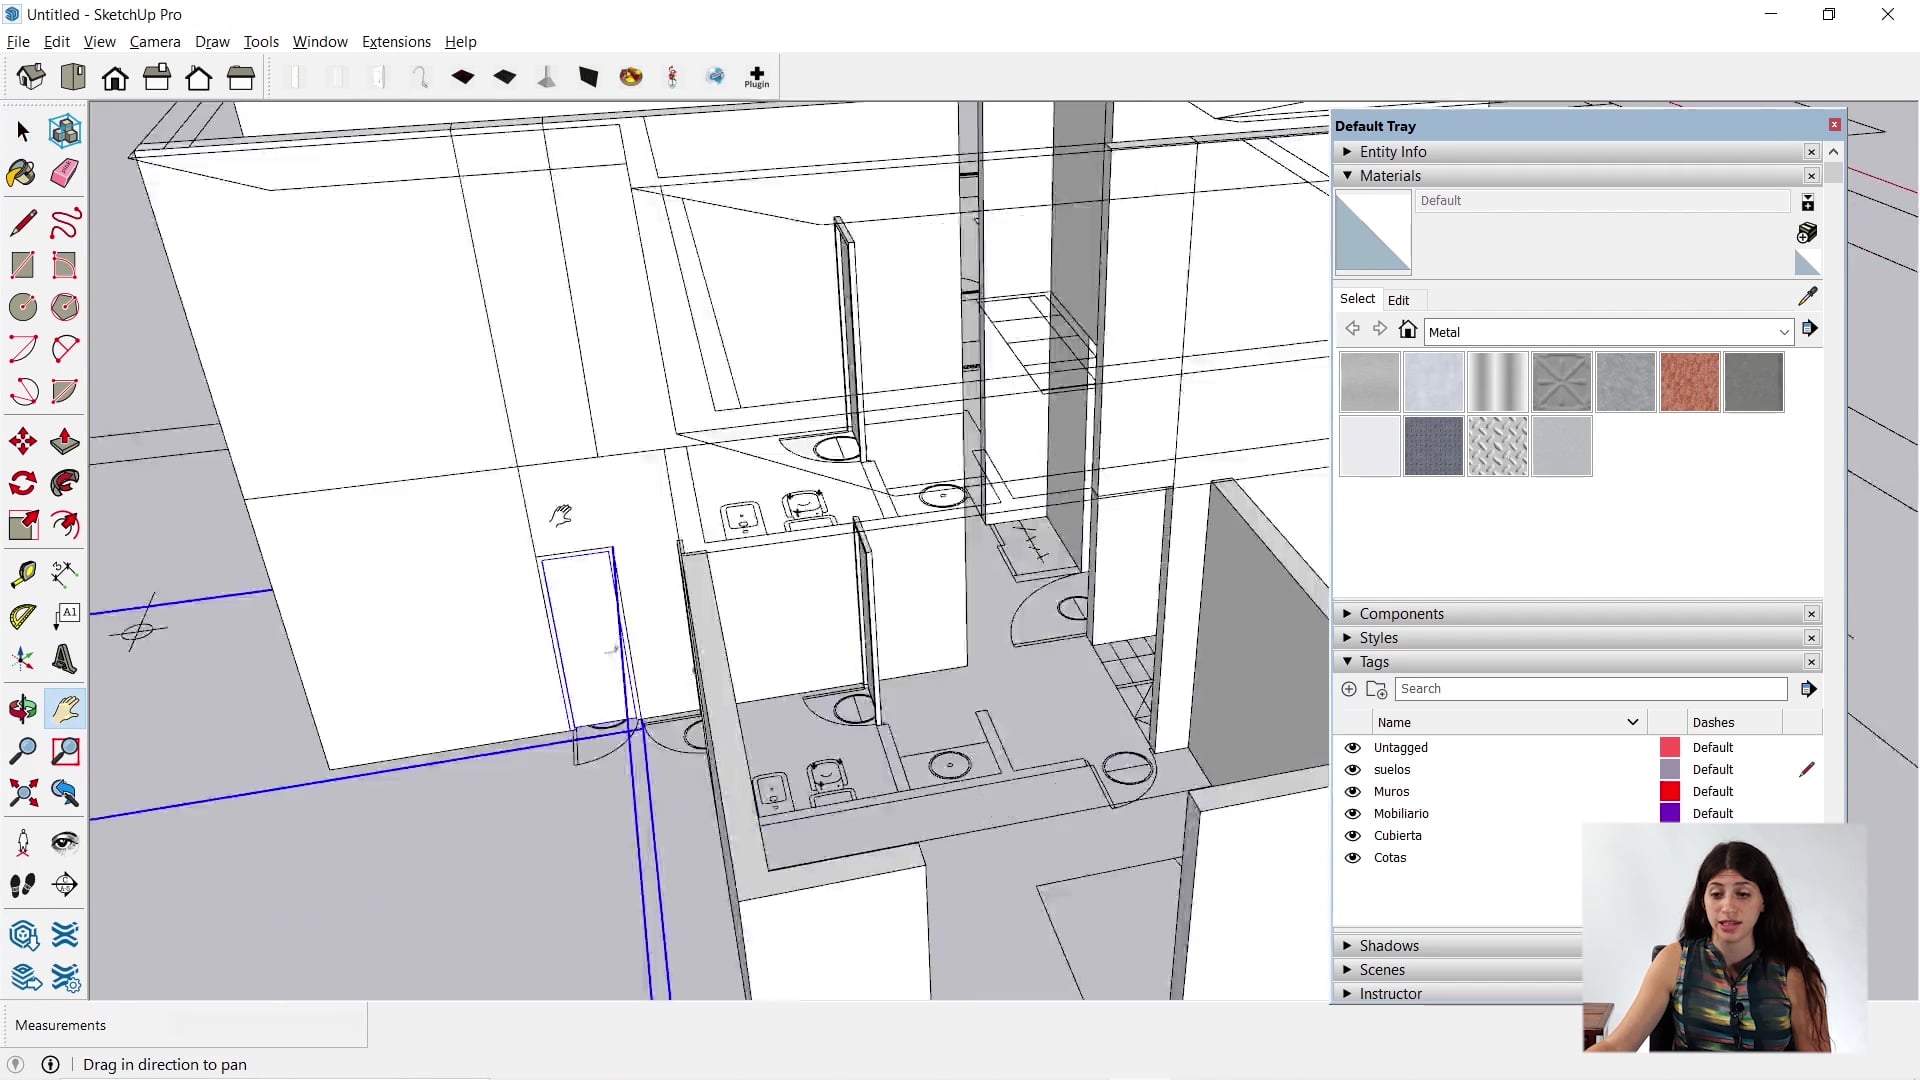Activate the Push/Pull tool
This screenshot has height=1080, width=1920.
click(64, 441)
